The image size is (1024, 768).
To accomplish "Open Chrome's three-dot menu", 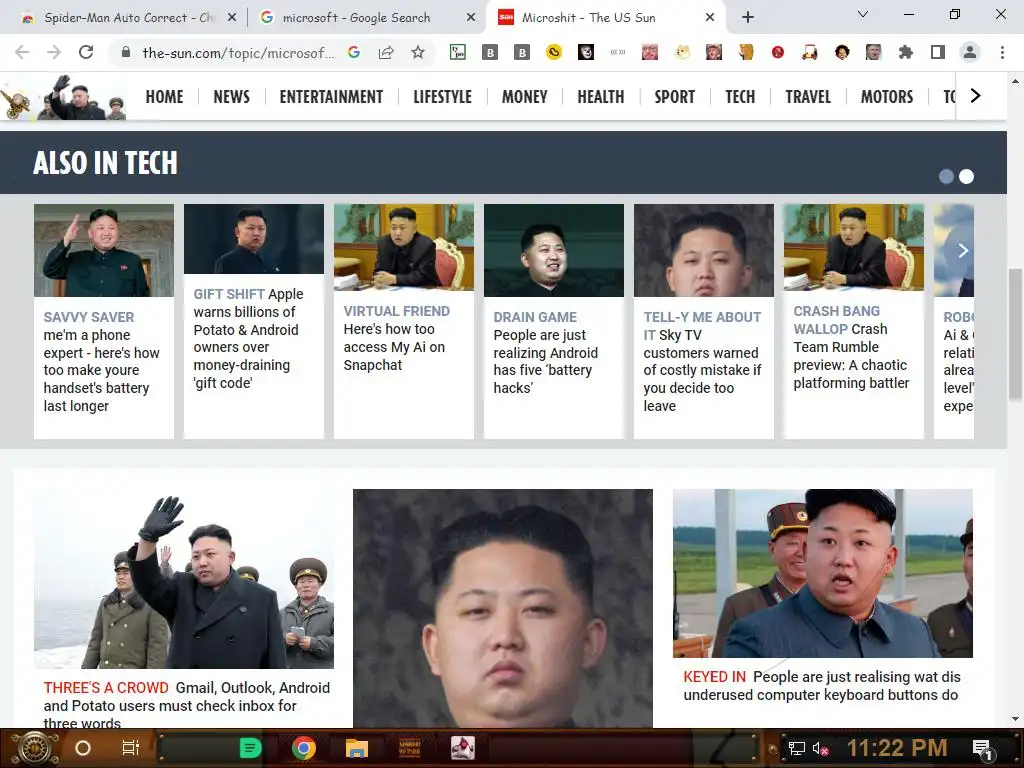I will (x=1002, y=52).
